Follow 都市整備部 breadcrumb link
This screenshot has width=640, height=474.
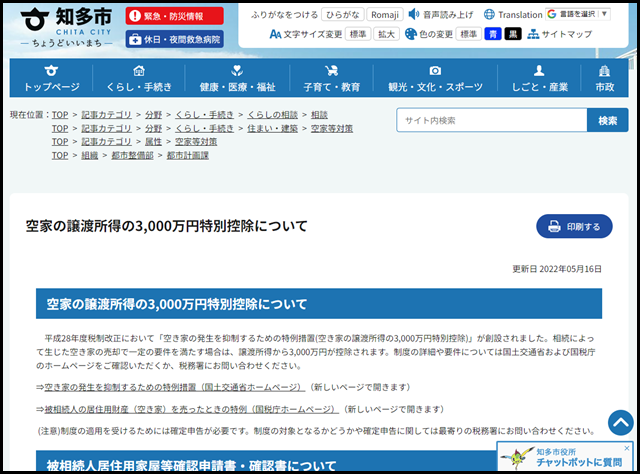[132, 155]
